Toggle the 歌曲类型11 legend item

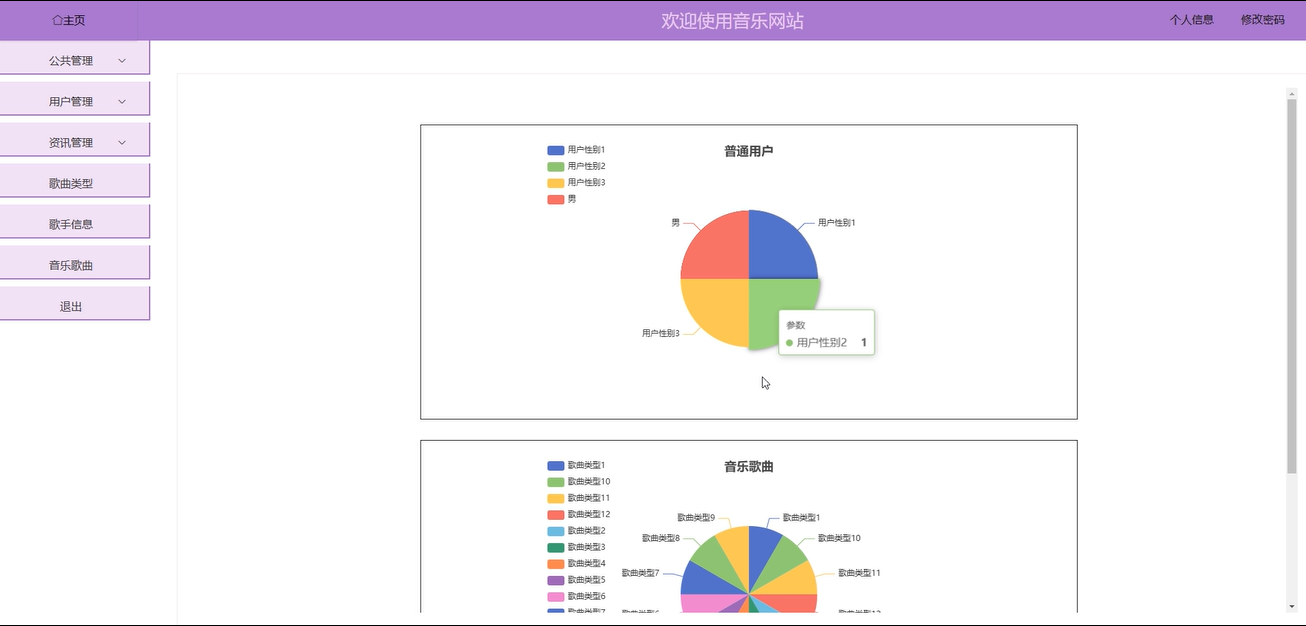click(579, 498)
